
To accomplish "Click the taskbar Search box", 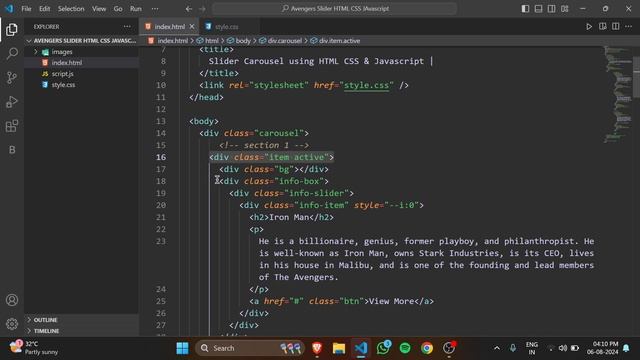I will 250,348.
